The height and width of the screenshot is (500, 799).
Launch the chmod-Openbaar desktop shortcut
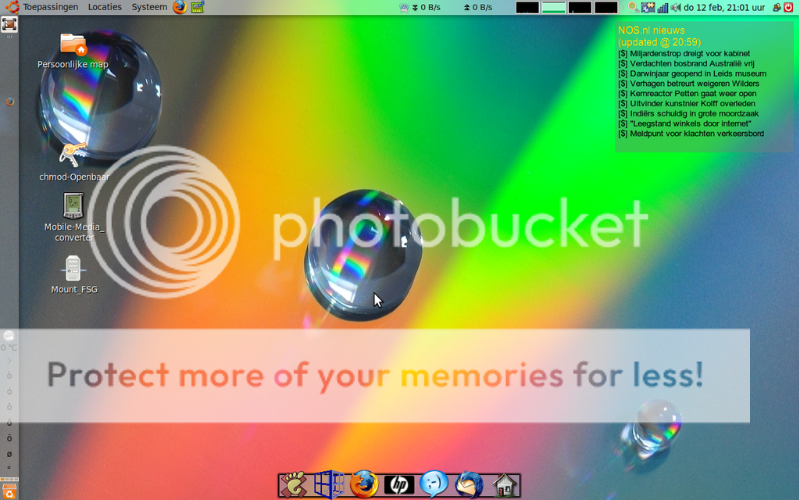[72, 156]
